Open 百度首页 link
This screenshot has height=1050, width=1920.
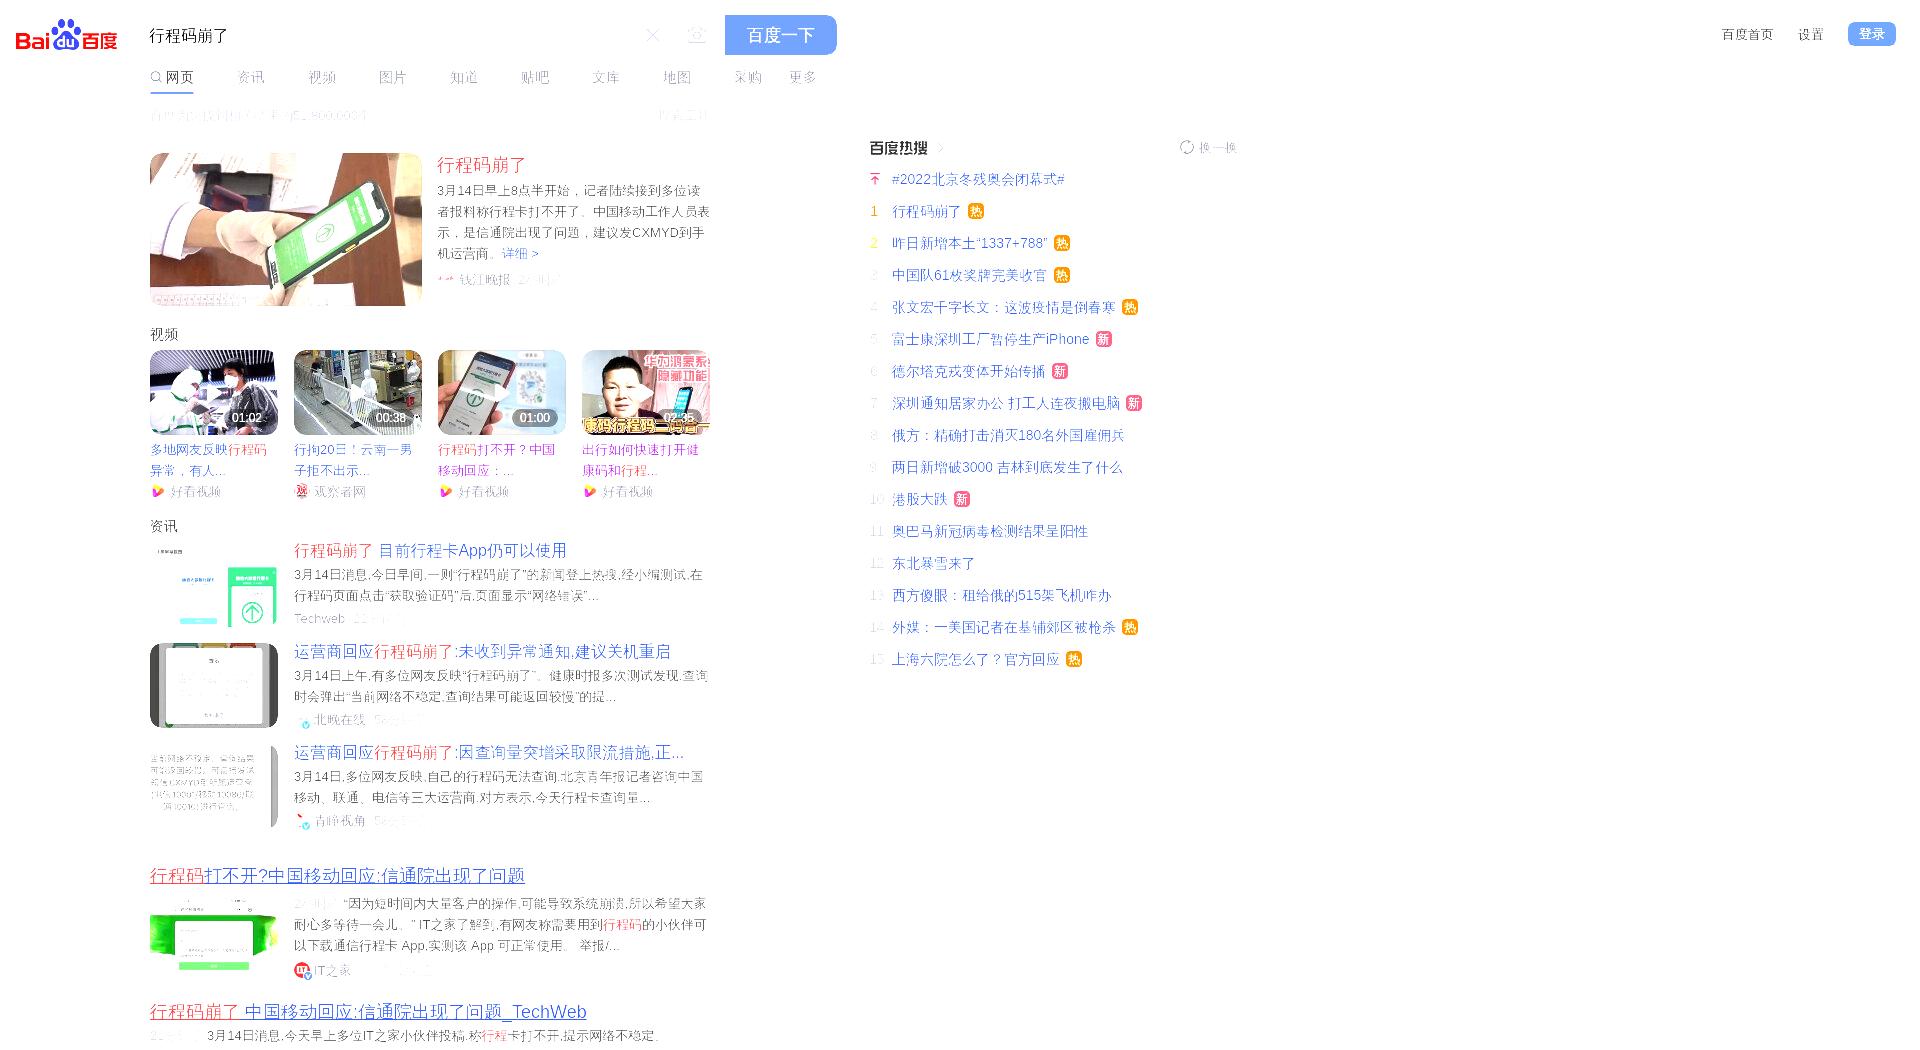coord(1747,35)
